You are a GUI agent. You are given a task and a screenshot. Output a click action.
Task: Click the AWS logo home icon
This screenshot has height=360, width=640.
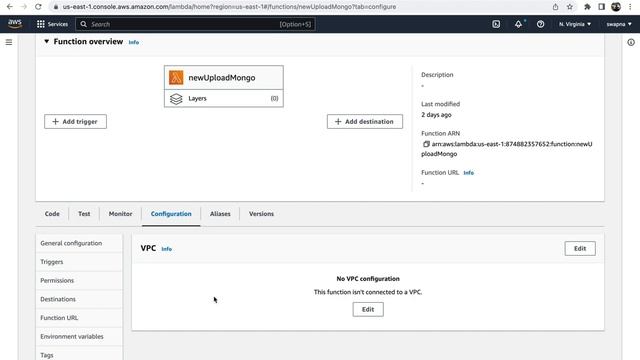[15, 24]
